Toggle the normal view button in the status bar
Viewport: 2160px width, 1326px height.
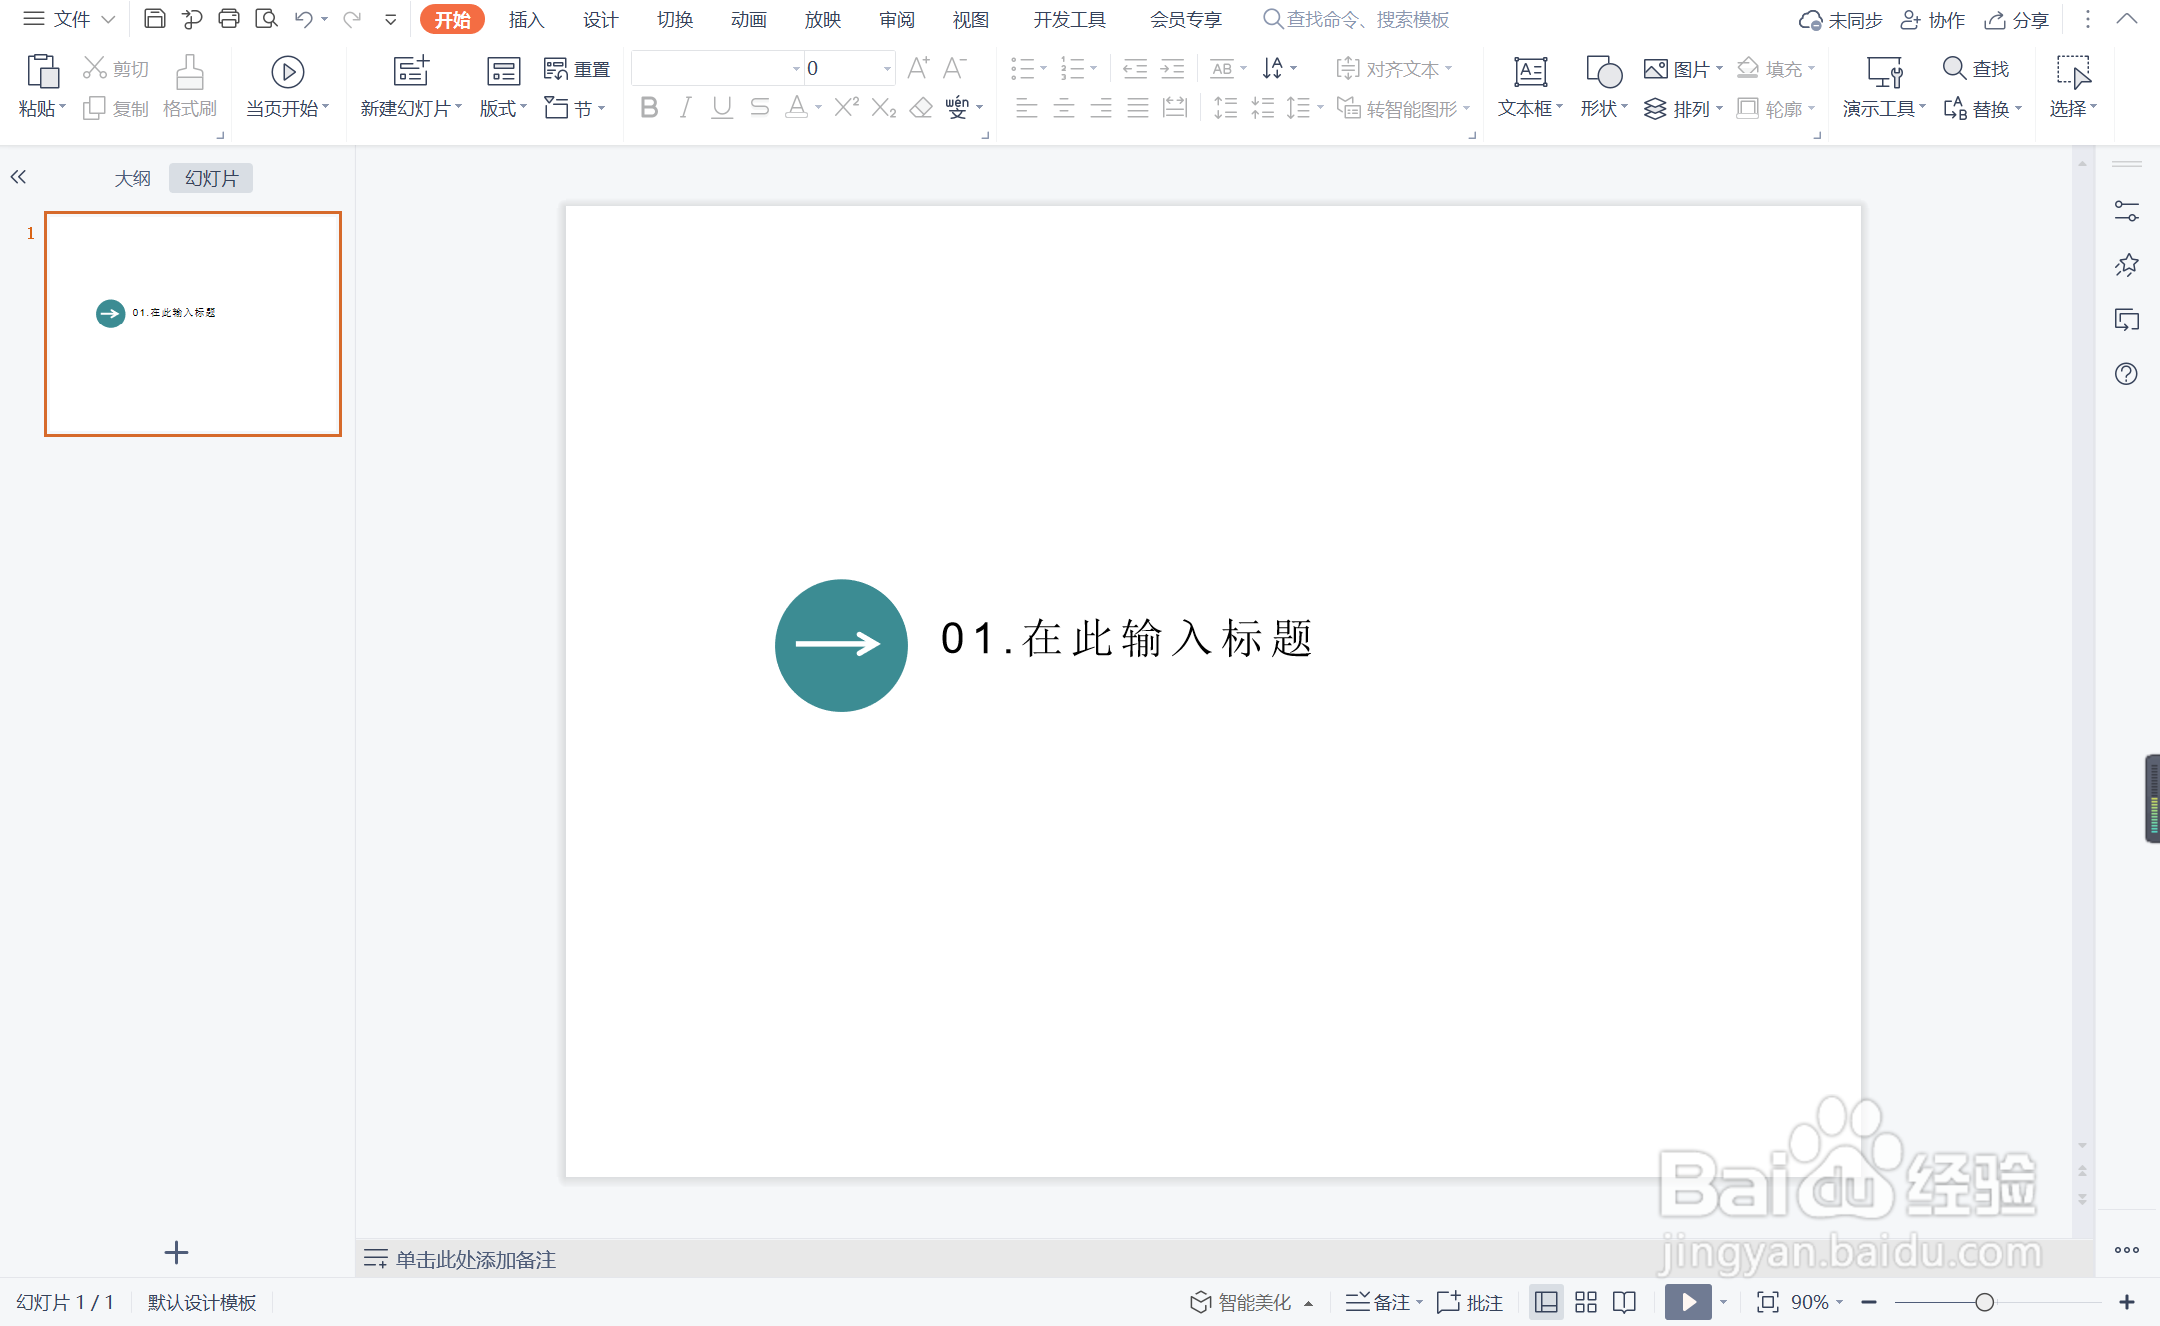[1546, 1302]
